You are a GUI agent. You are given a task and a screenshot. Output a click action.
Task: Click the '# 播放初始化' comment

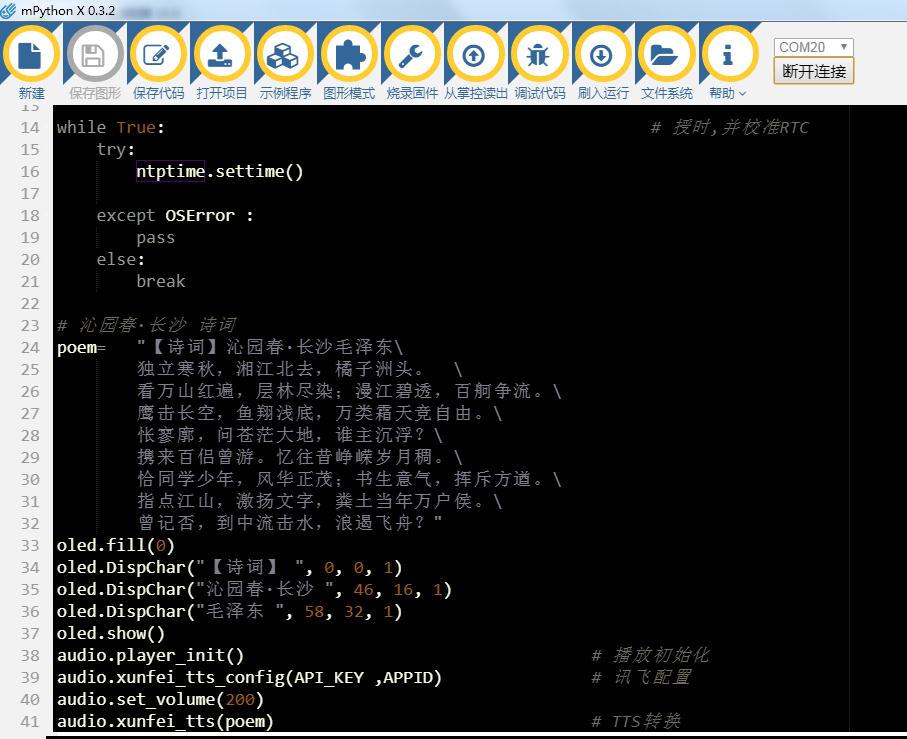point(650,655)
